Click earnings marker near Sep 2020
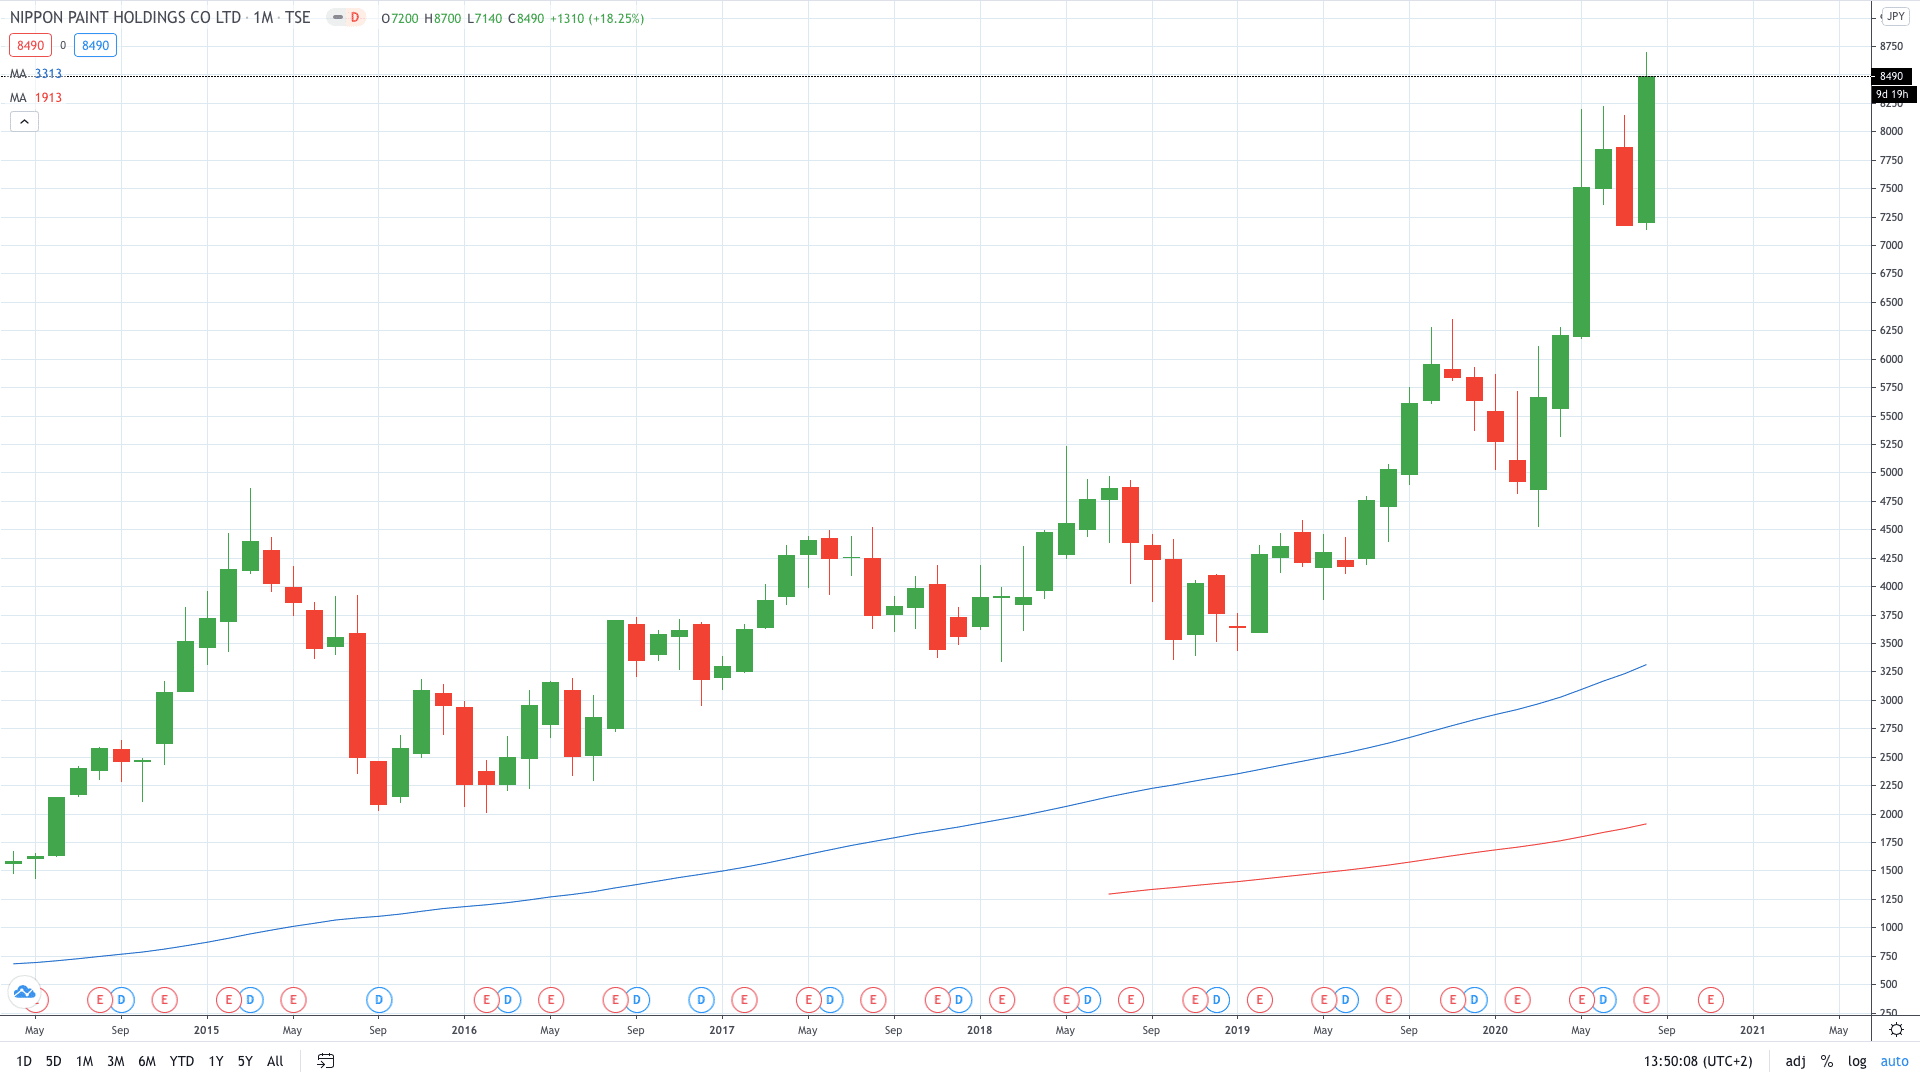This screenshot has width=1920, height=1080. click(x=1646, y=999)
